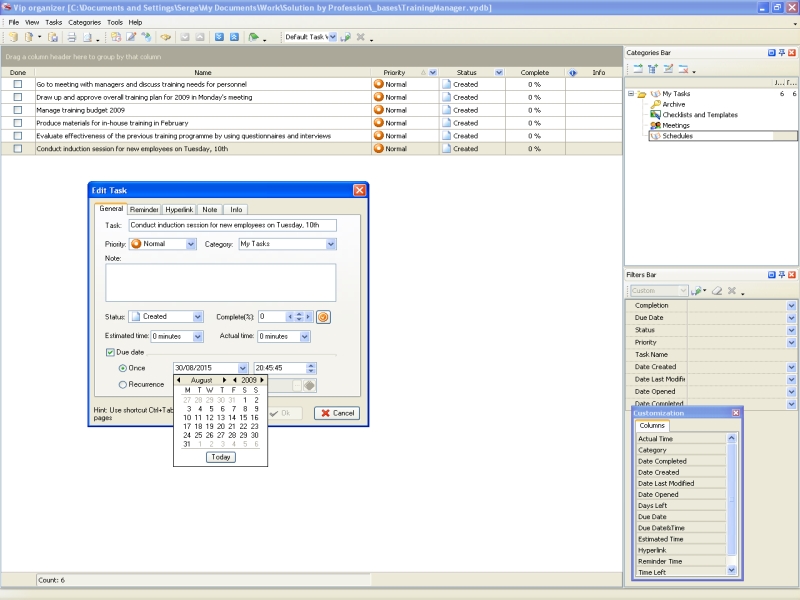
Task: Click the Today button in calendar
Action: click(220, 457)
